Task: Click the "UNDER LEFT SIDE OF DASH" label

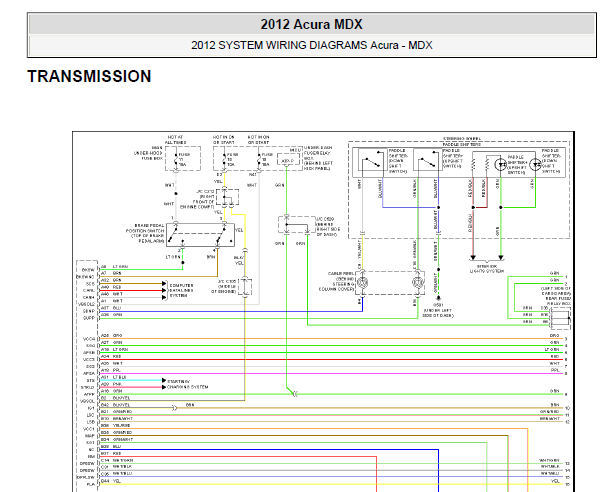Action: pyautogui.click(x=438, y=313)
